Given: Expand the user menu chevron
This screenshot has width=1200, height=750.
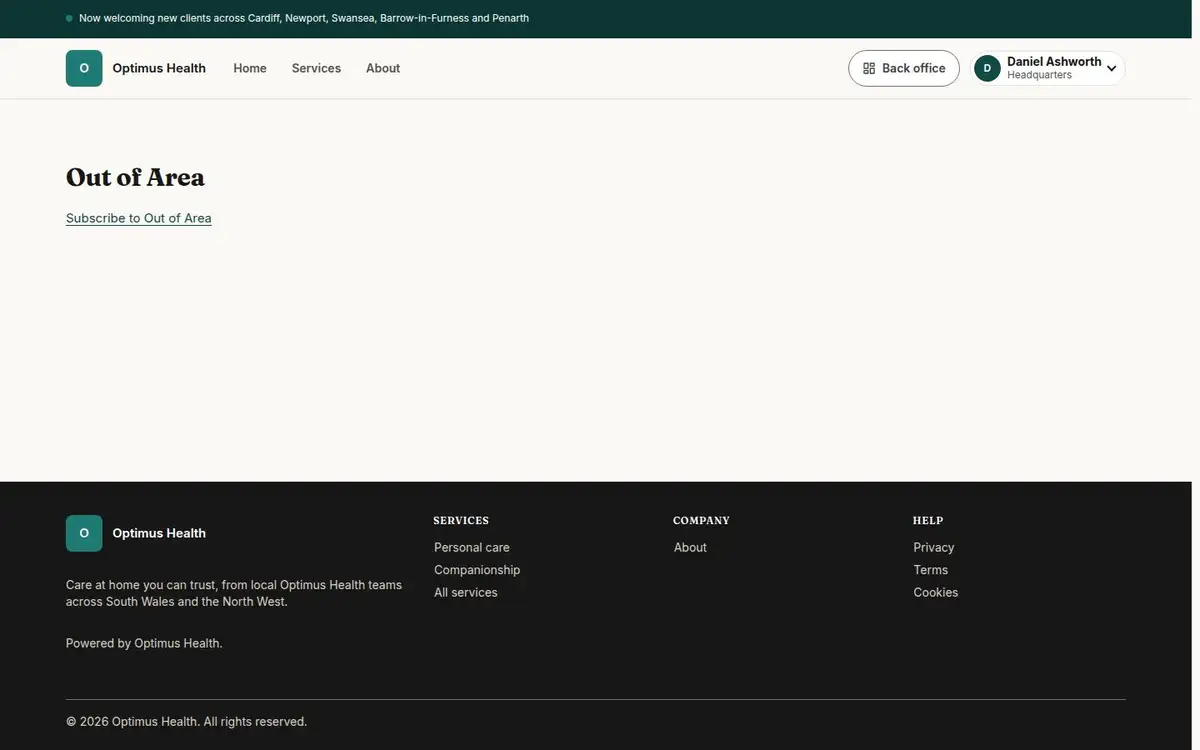Looking at the screenshot, I should click(x=1111, y=69).
